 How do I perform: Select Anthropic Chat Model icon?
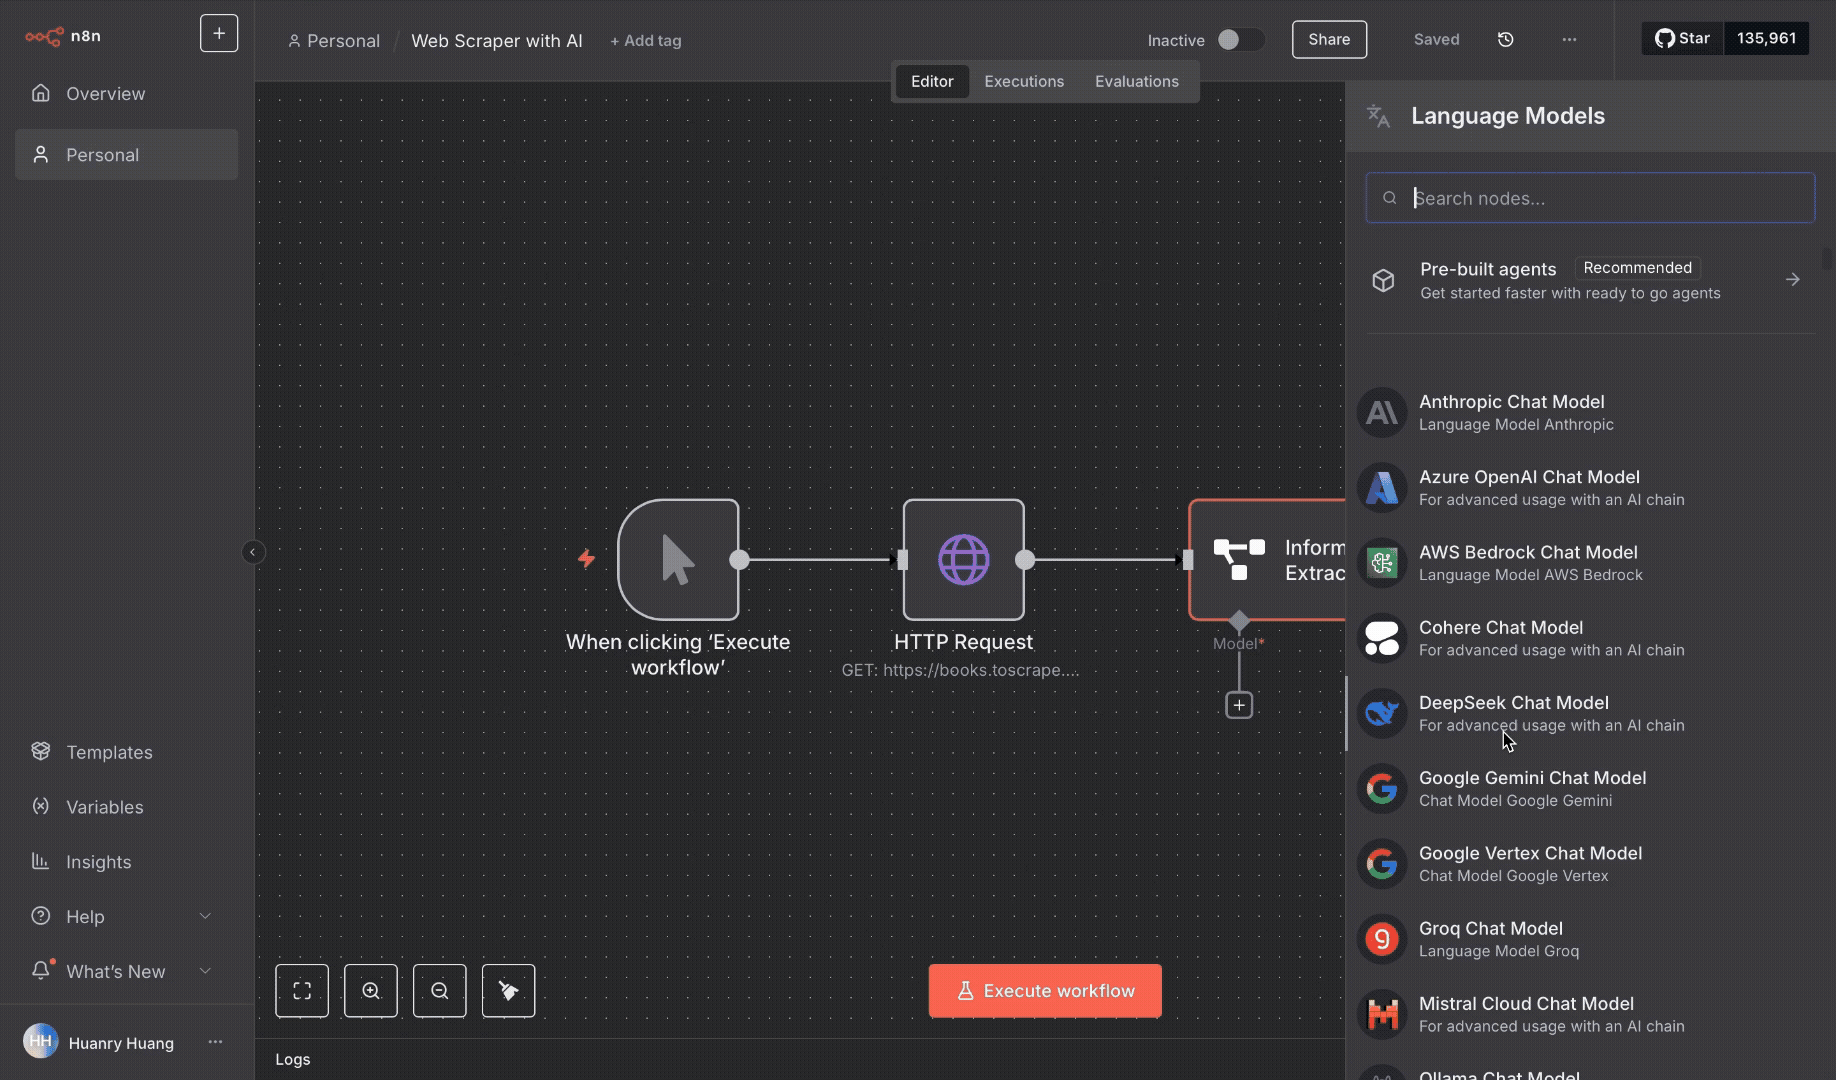pos(1382,412)
